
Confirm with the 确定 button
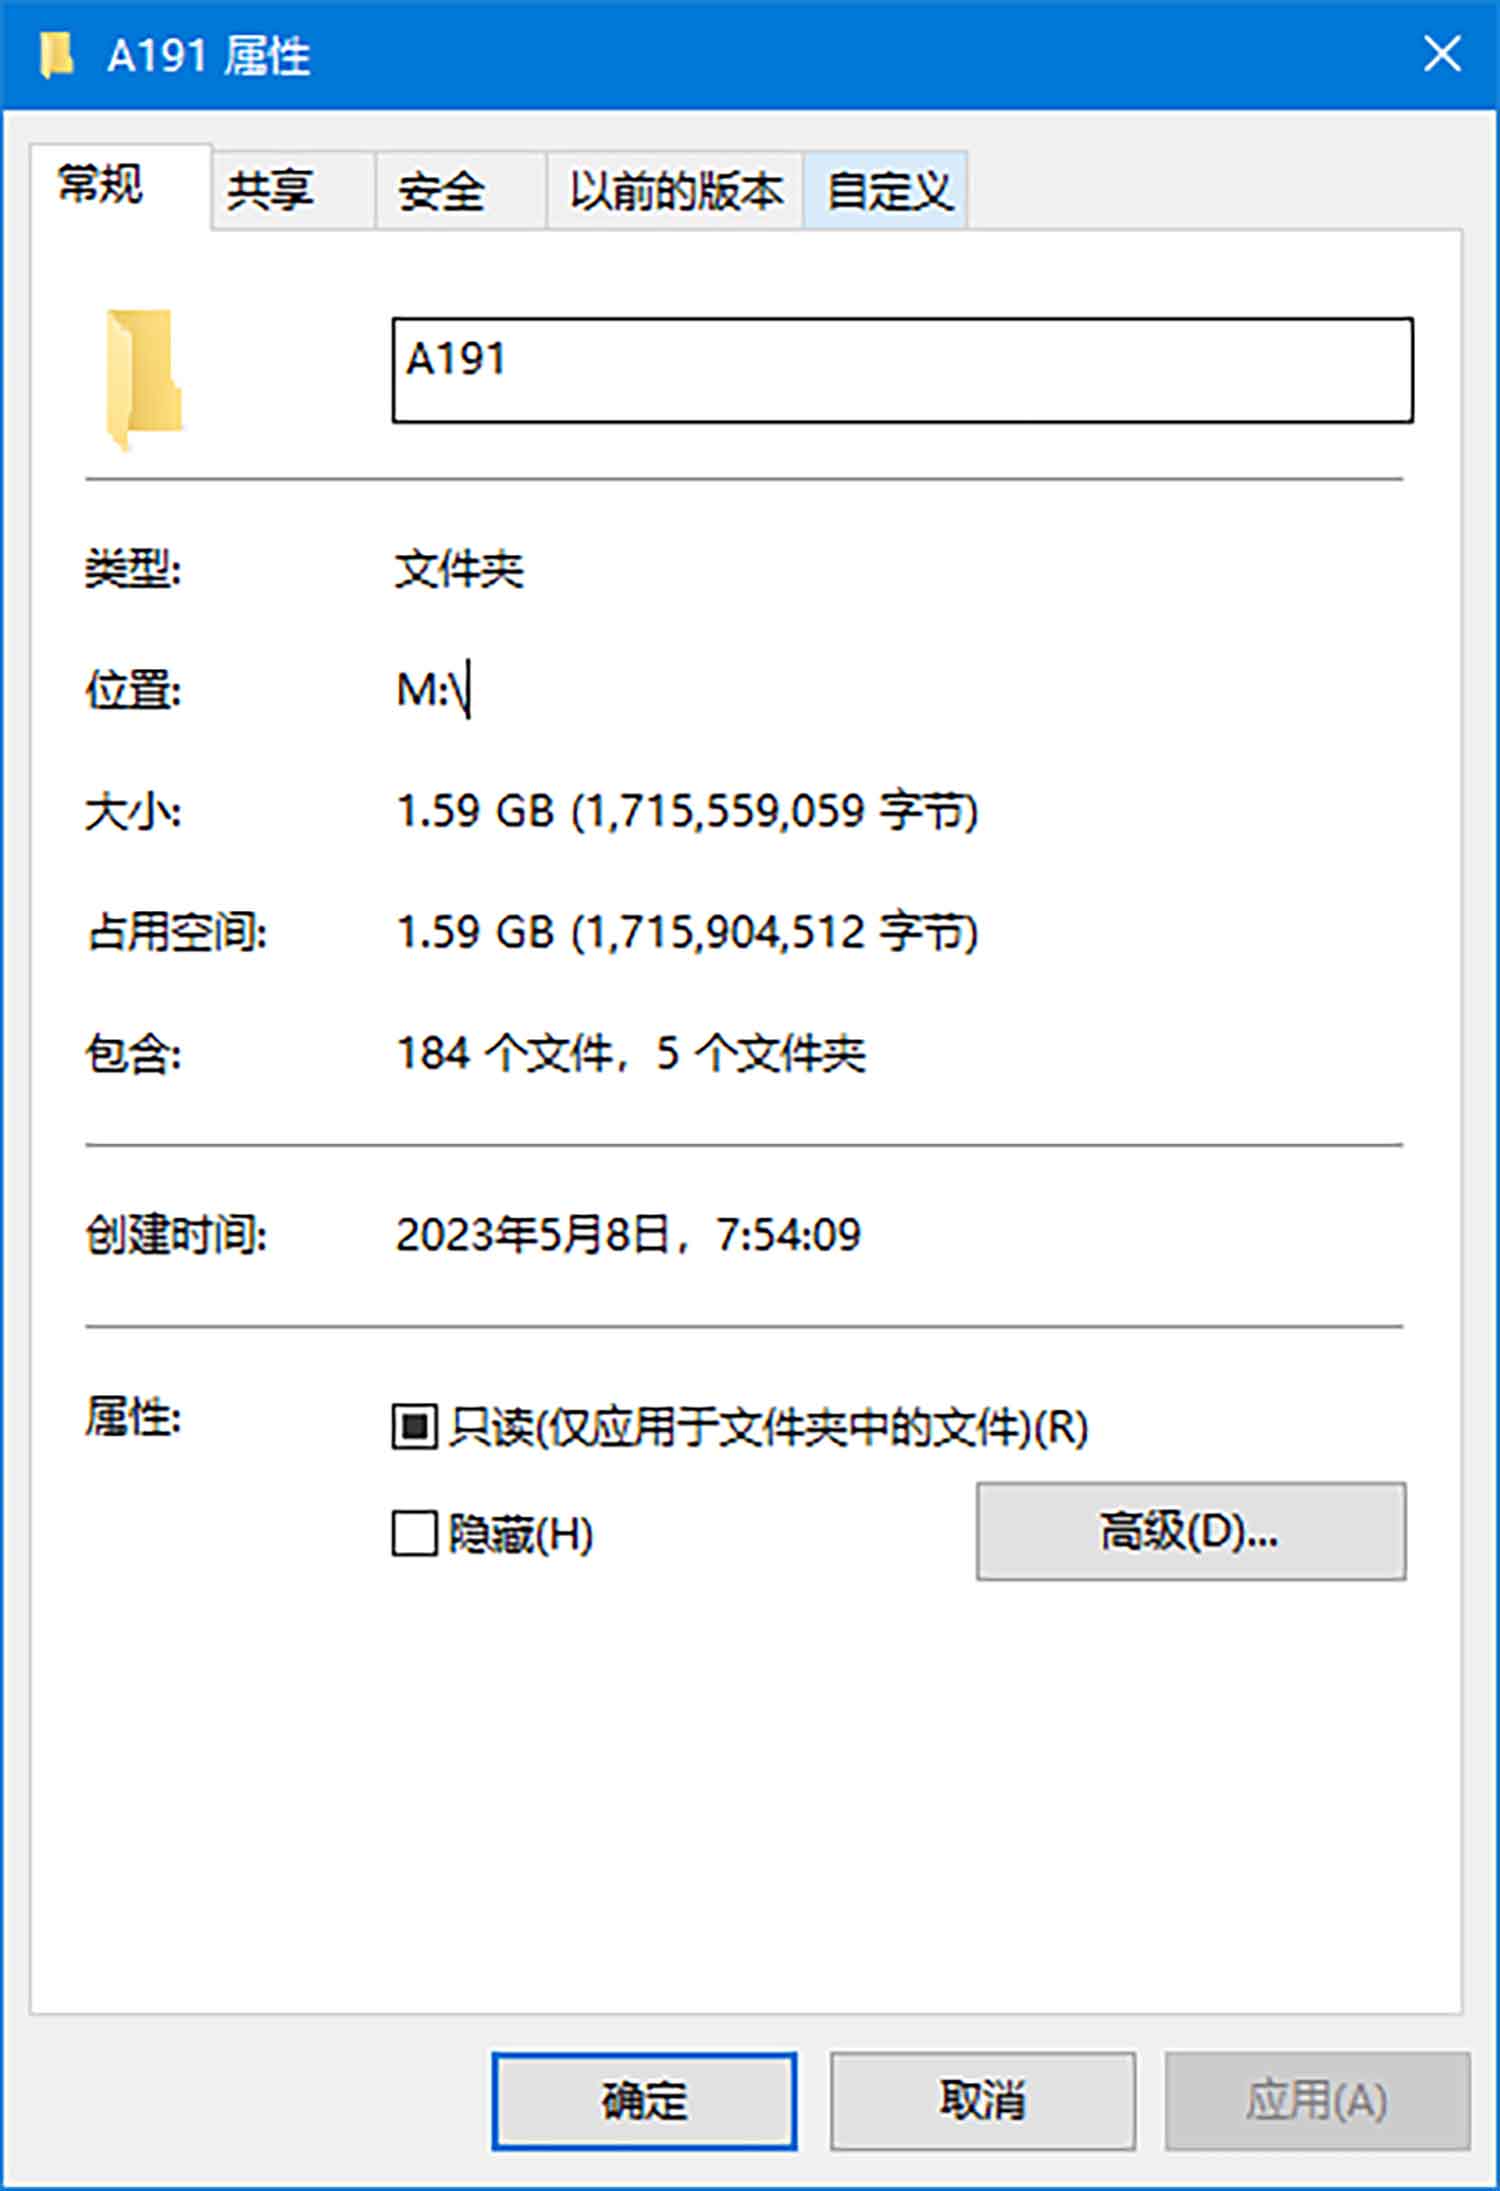[x=644, y=2100]
